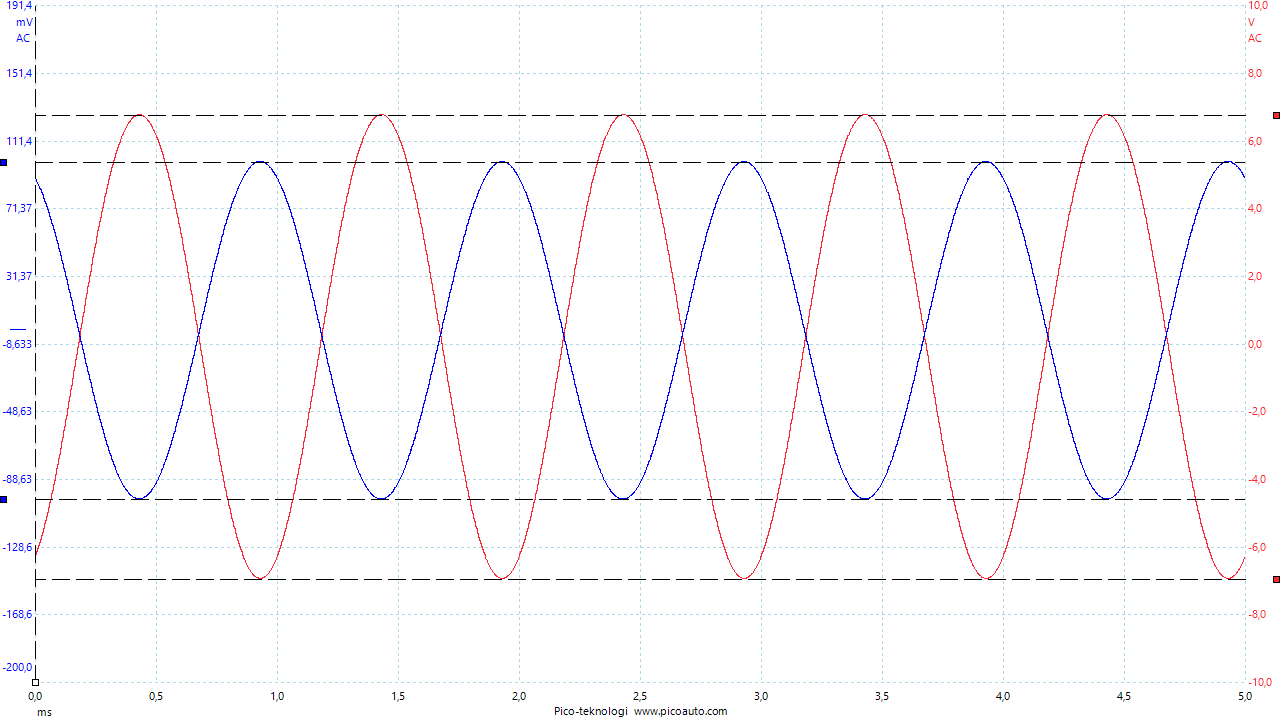The height and width of the screenshot is (720, 1280).
Task: Click blue axis value '-128,6'
Action: point(18,547)
